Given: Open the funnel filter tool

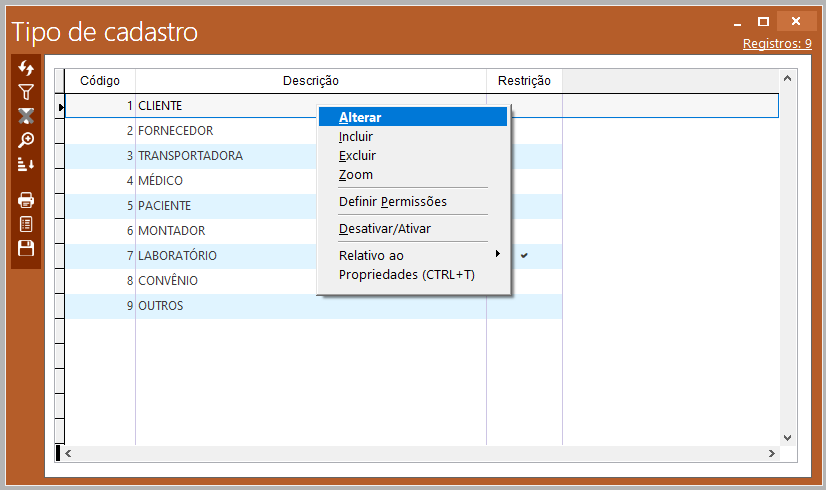Looking at the screenshot, I should [x=26, y=91].
